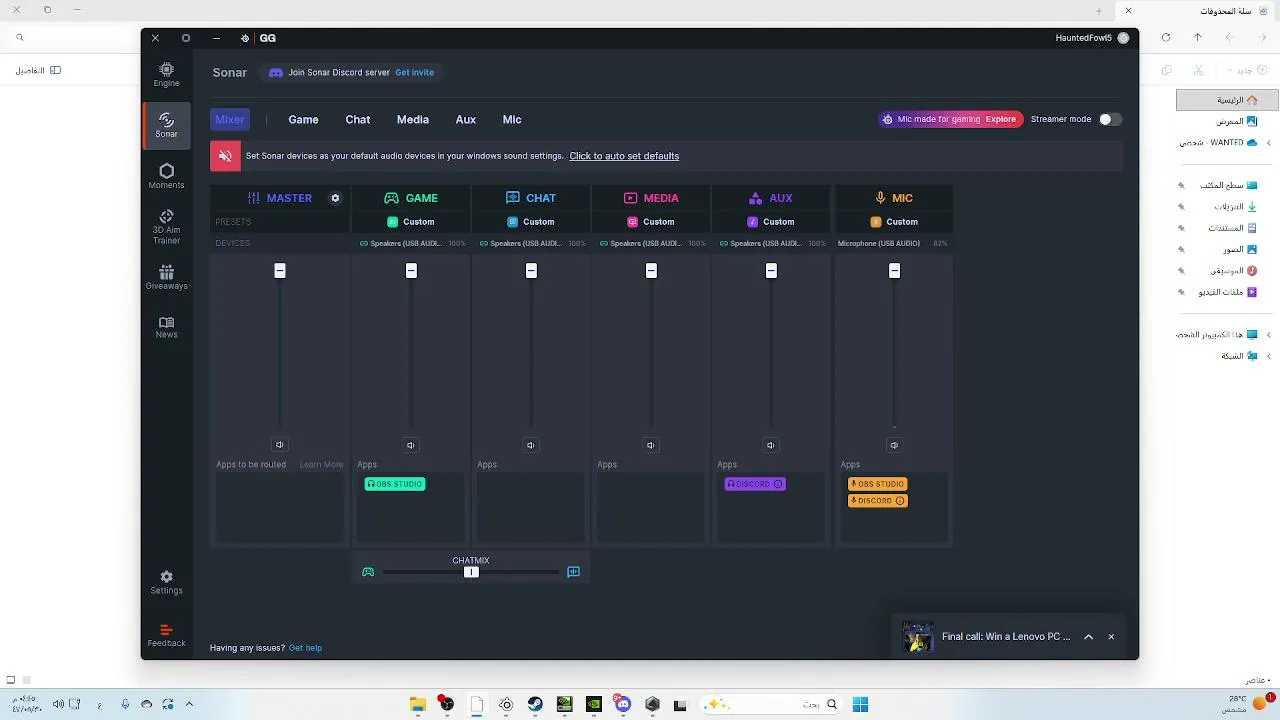Click the muted speaker warning icon
The height and width of the screenshot is (720, 1280).
click(x=225, y=156)
